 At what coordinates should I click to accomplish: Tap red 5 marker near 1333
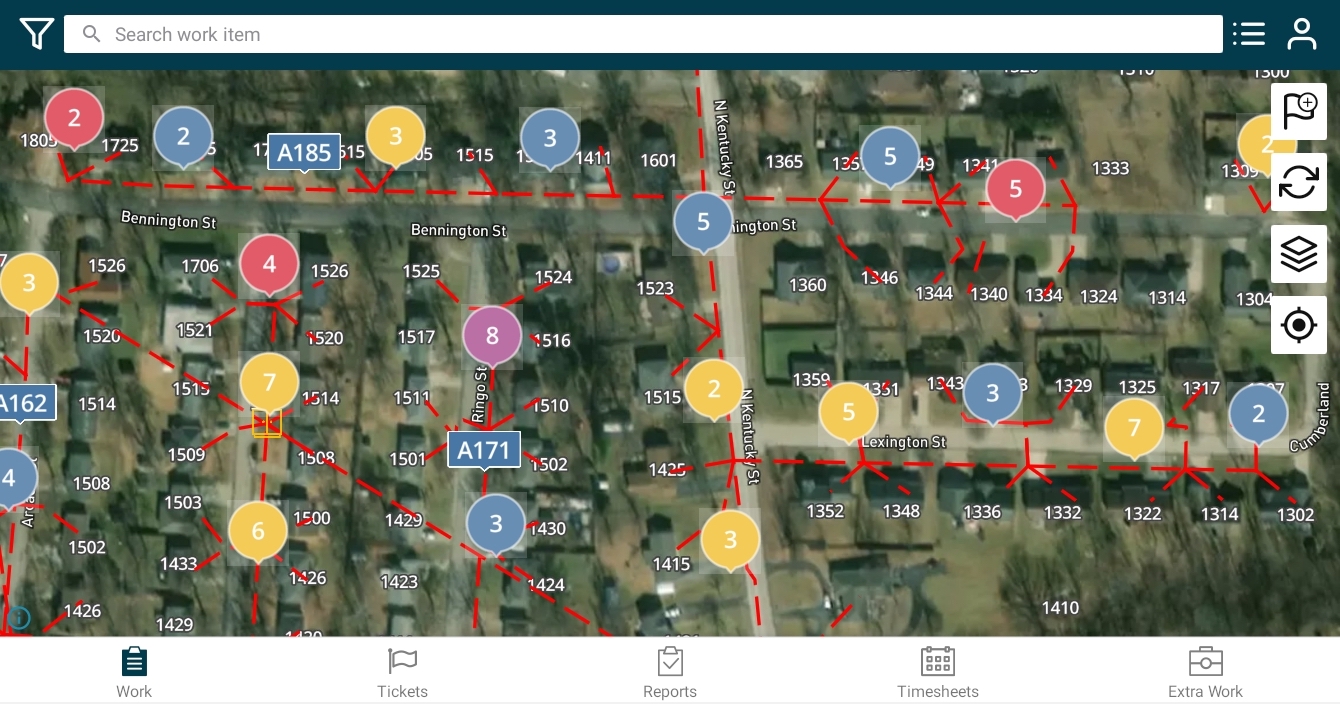pos(1016,190)
